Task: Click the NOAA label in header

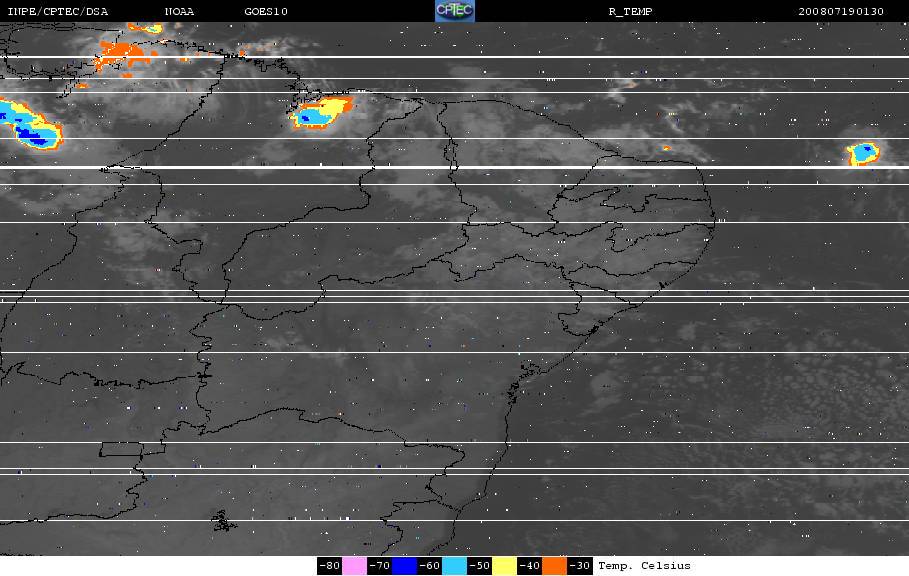Action: click(x=179, y=12)
